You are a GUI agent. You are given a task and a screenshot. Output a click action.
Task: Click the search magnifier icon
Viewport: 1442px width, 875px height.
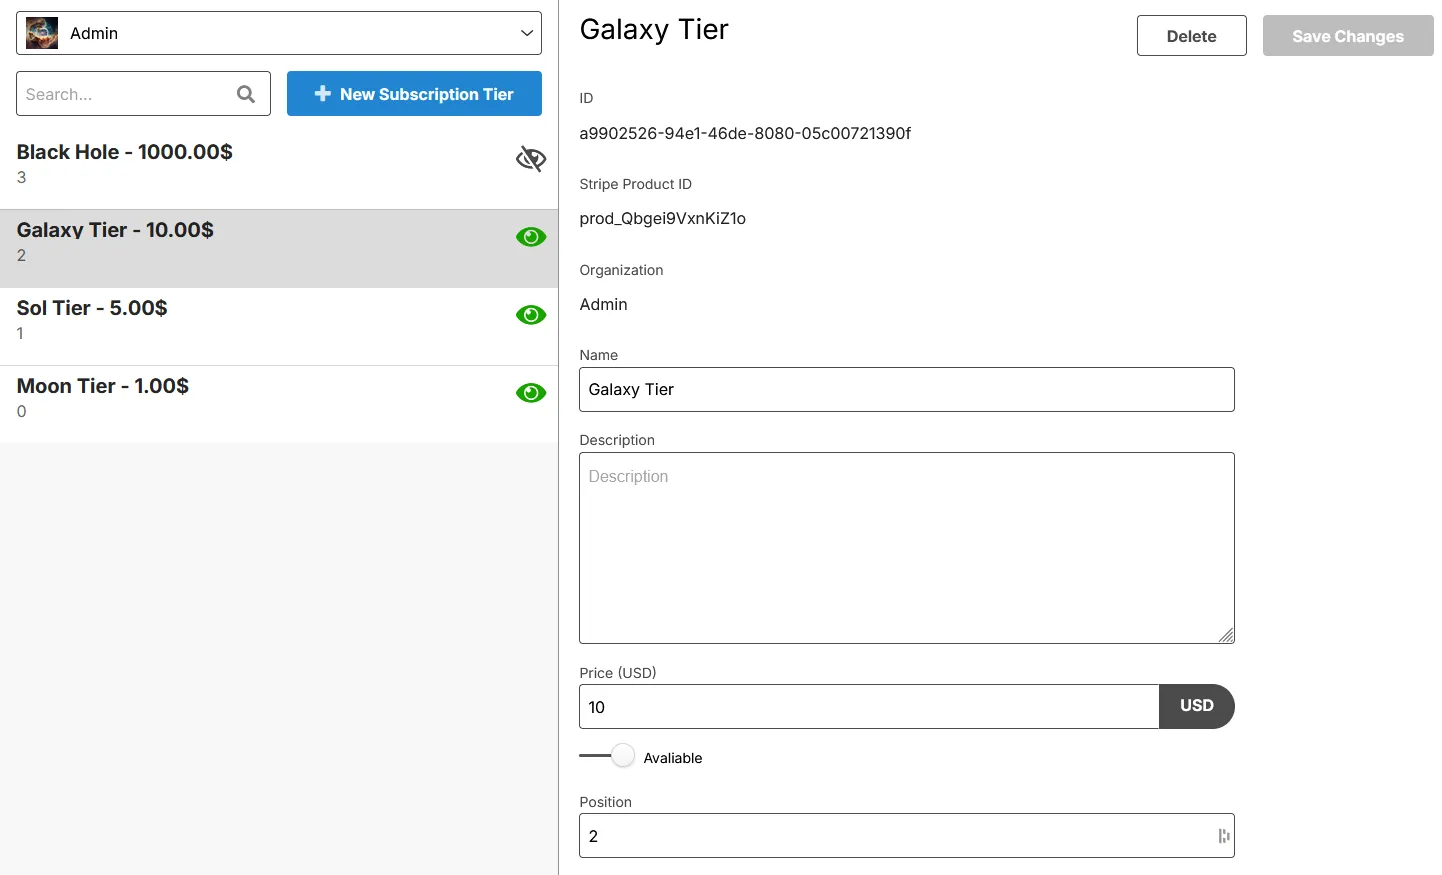tap(246, 94)
